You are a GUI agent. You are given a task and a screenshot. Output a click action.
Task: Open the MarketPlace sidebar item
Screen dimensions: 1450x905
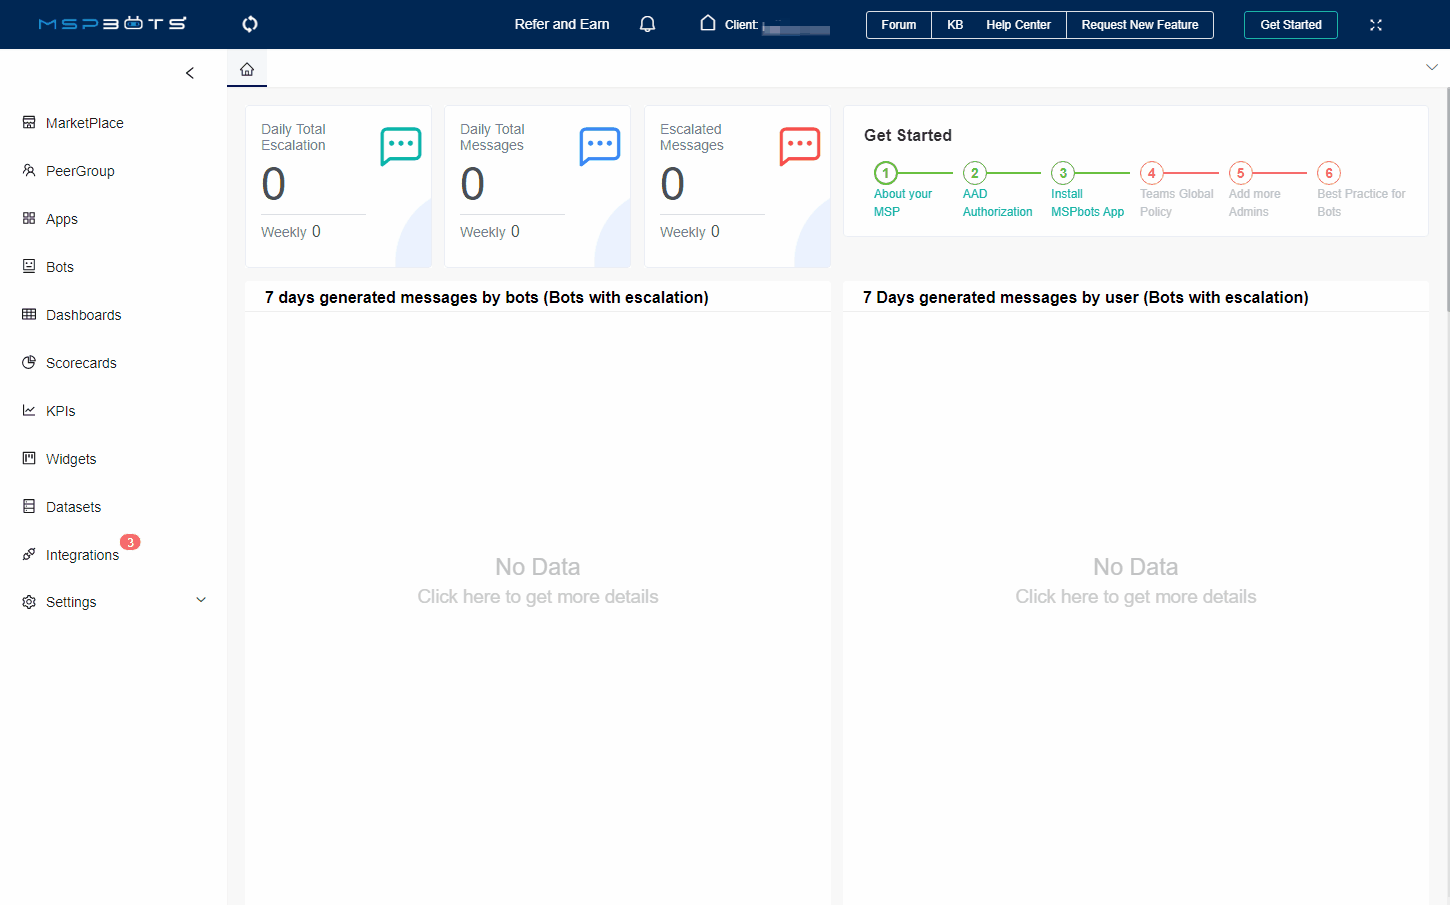pyautogui.click(x=84, y=123)
